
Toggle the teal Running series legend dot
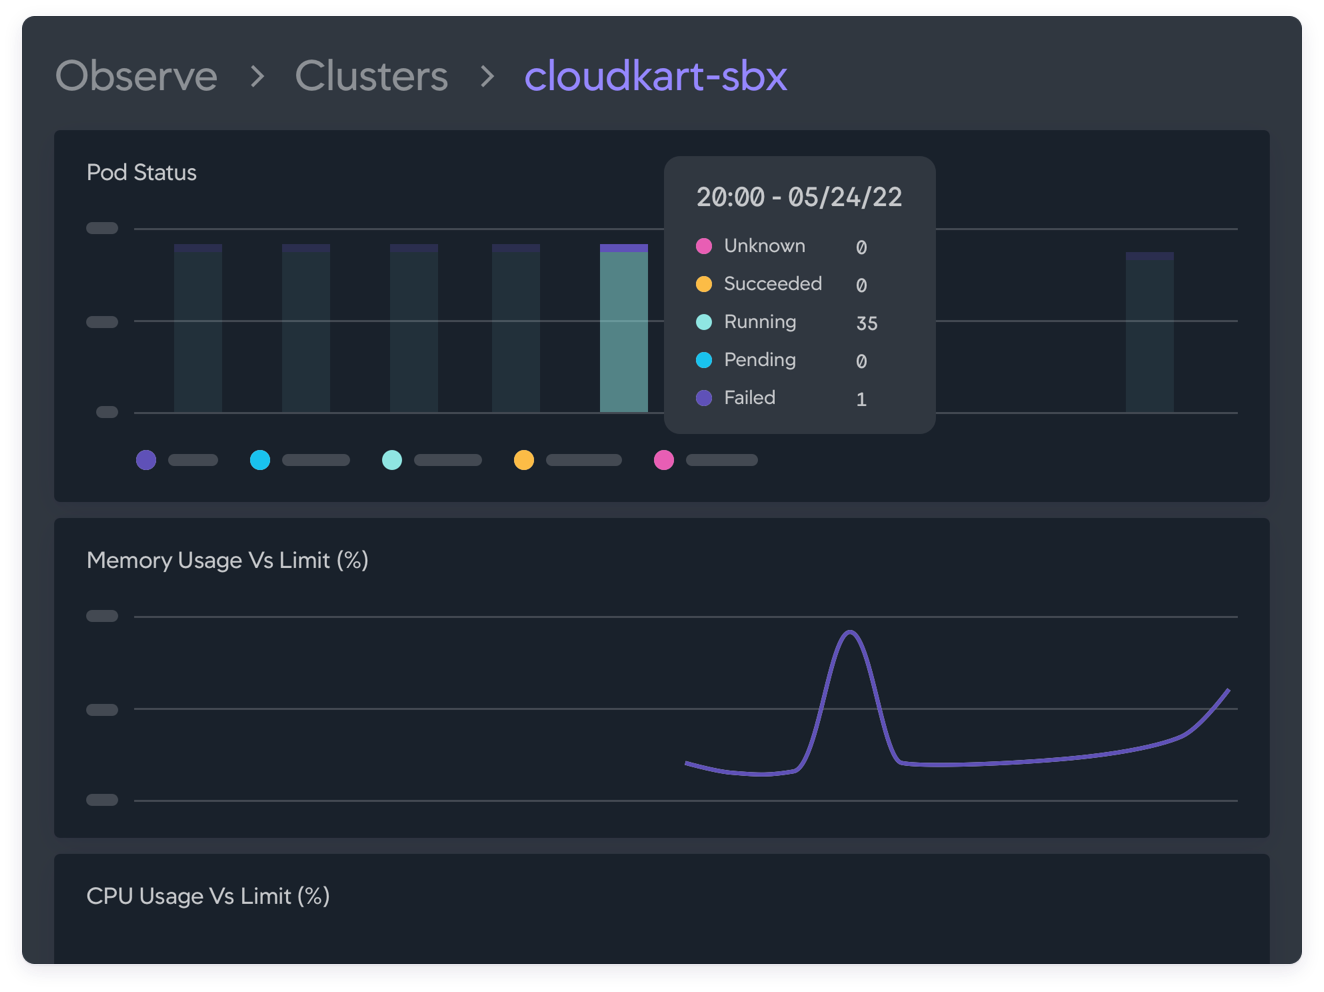click(392, 460)
